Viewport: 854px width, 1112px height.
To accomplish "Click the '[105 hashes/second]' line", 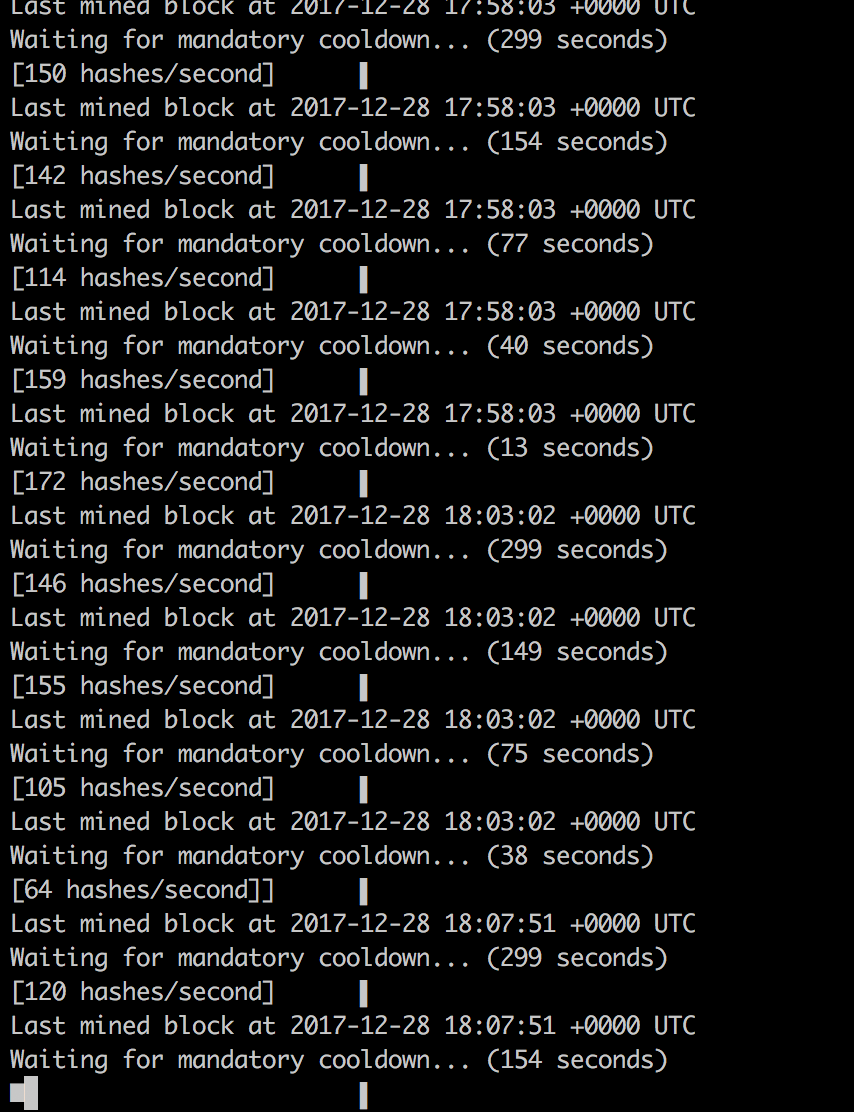I will pos(143,788).
